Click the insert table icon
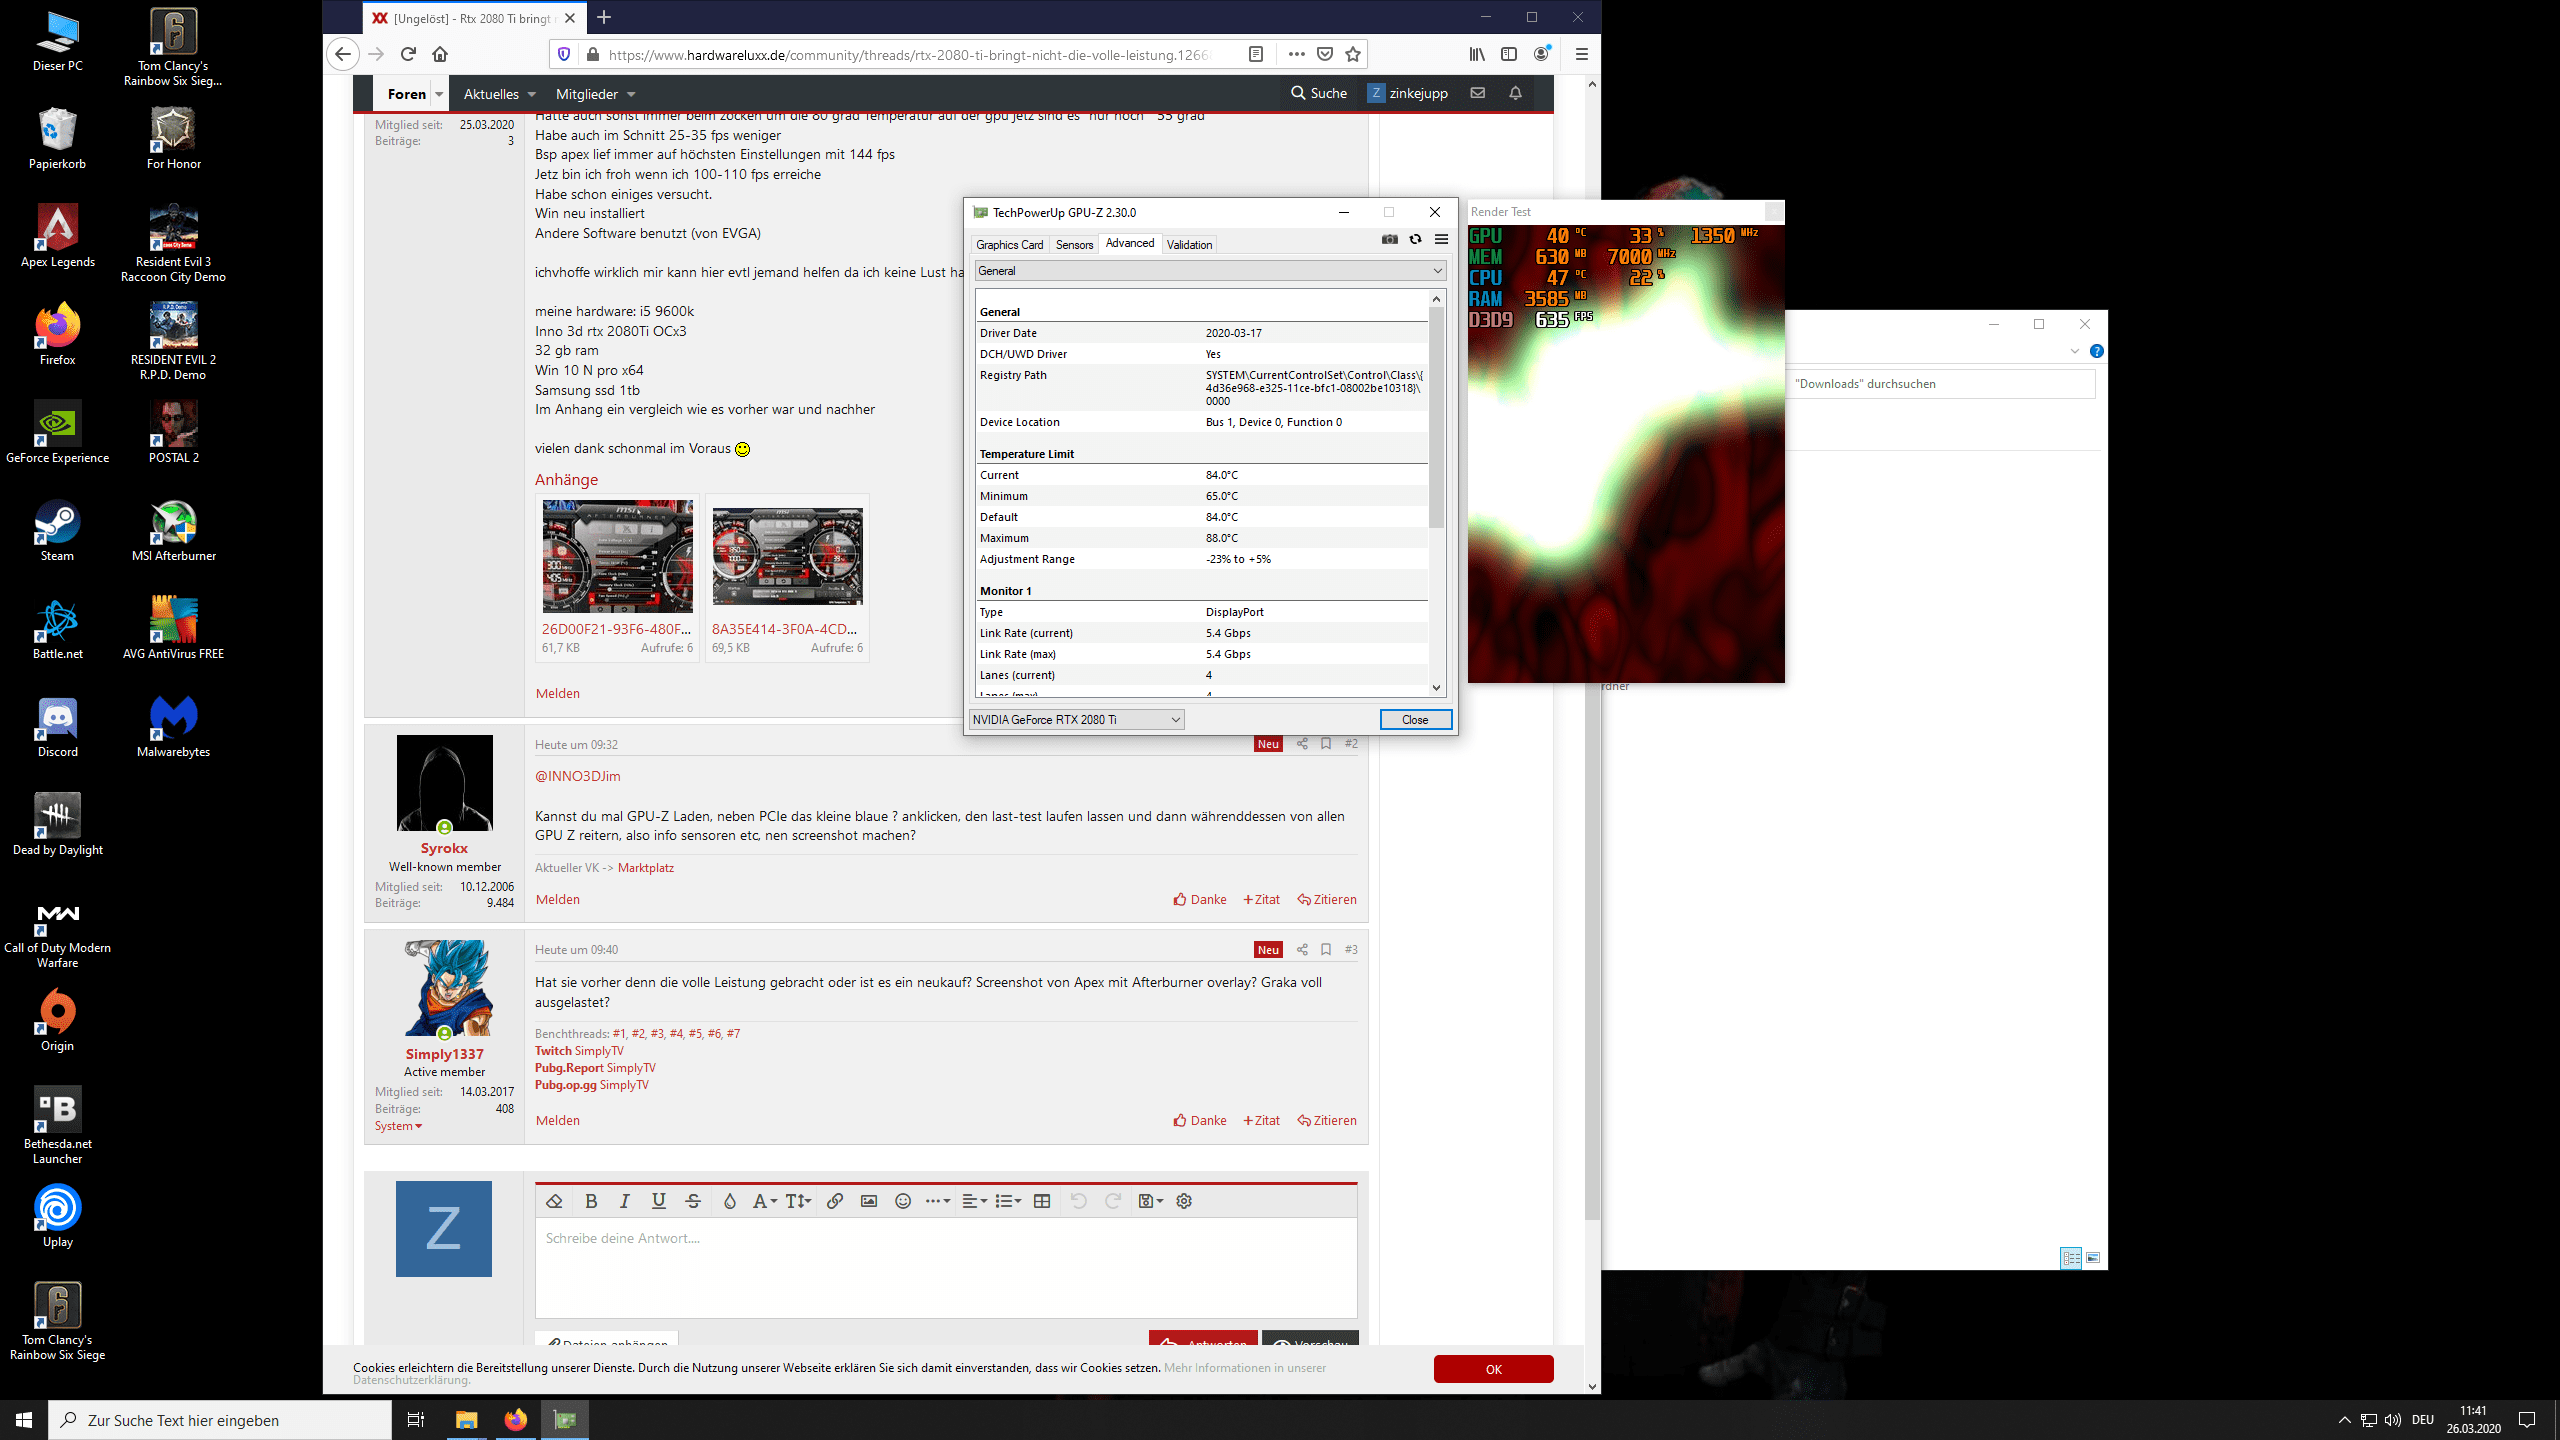 [1042, 1201]
